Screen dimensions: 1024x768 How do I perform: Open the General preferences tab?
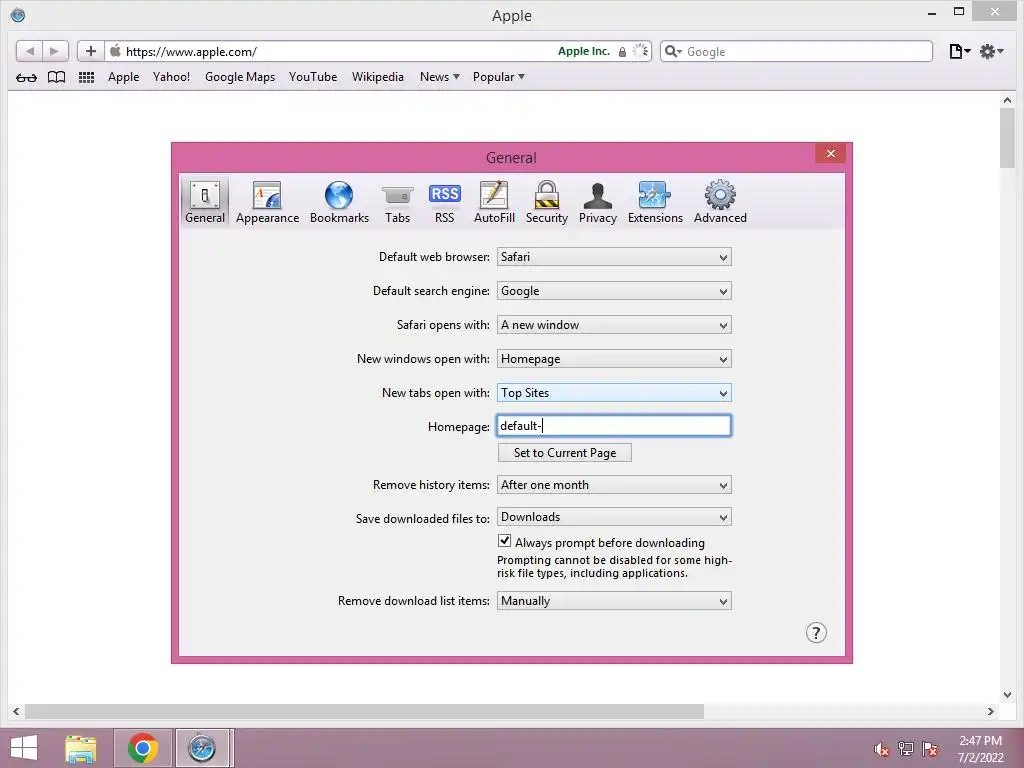coord(205,202)
